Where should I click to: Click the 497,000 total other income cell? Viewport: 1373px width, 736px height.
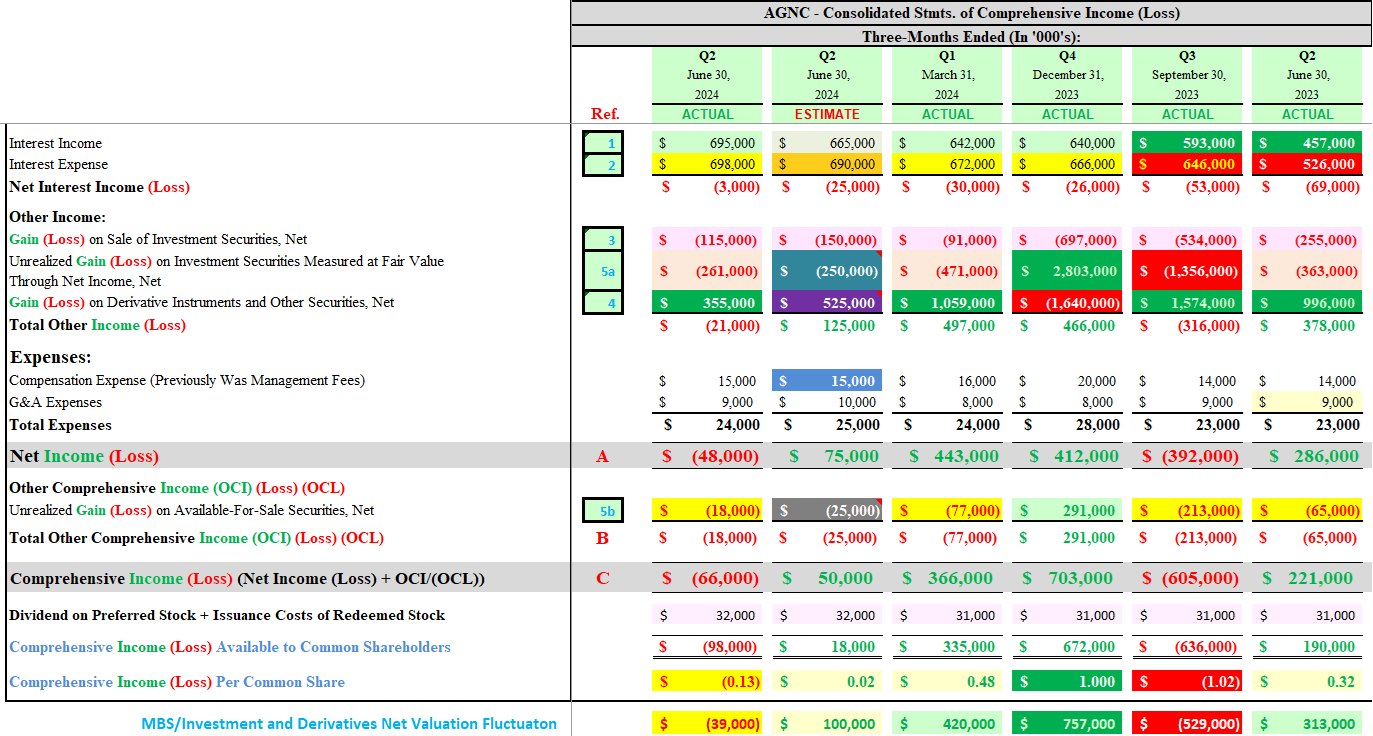coord(947,325)
